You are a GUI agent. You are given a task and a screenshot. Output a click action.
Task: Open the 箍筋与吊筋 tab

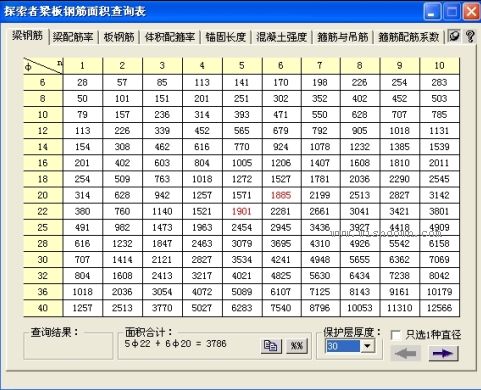point(343,37)
